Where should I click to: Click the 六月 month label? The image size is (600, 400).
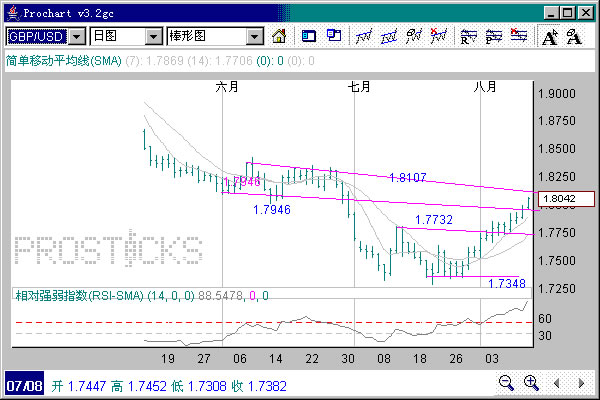[x=227, y=87]
